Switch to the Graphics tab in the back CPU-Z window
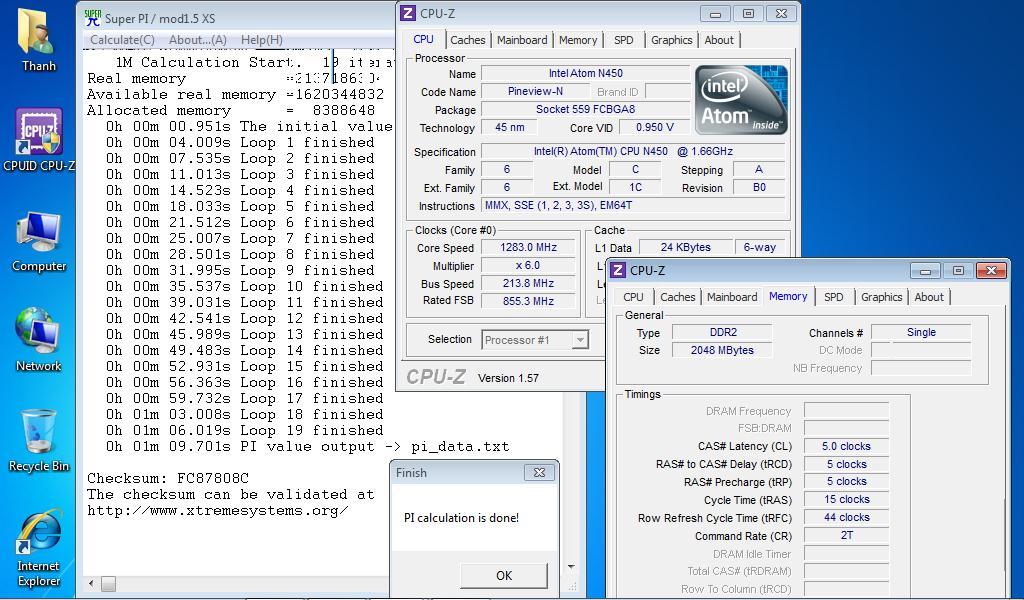1024x600 pixels. click(x=671, y=40)
